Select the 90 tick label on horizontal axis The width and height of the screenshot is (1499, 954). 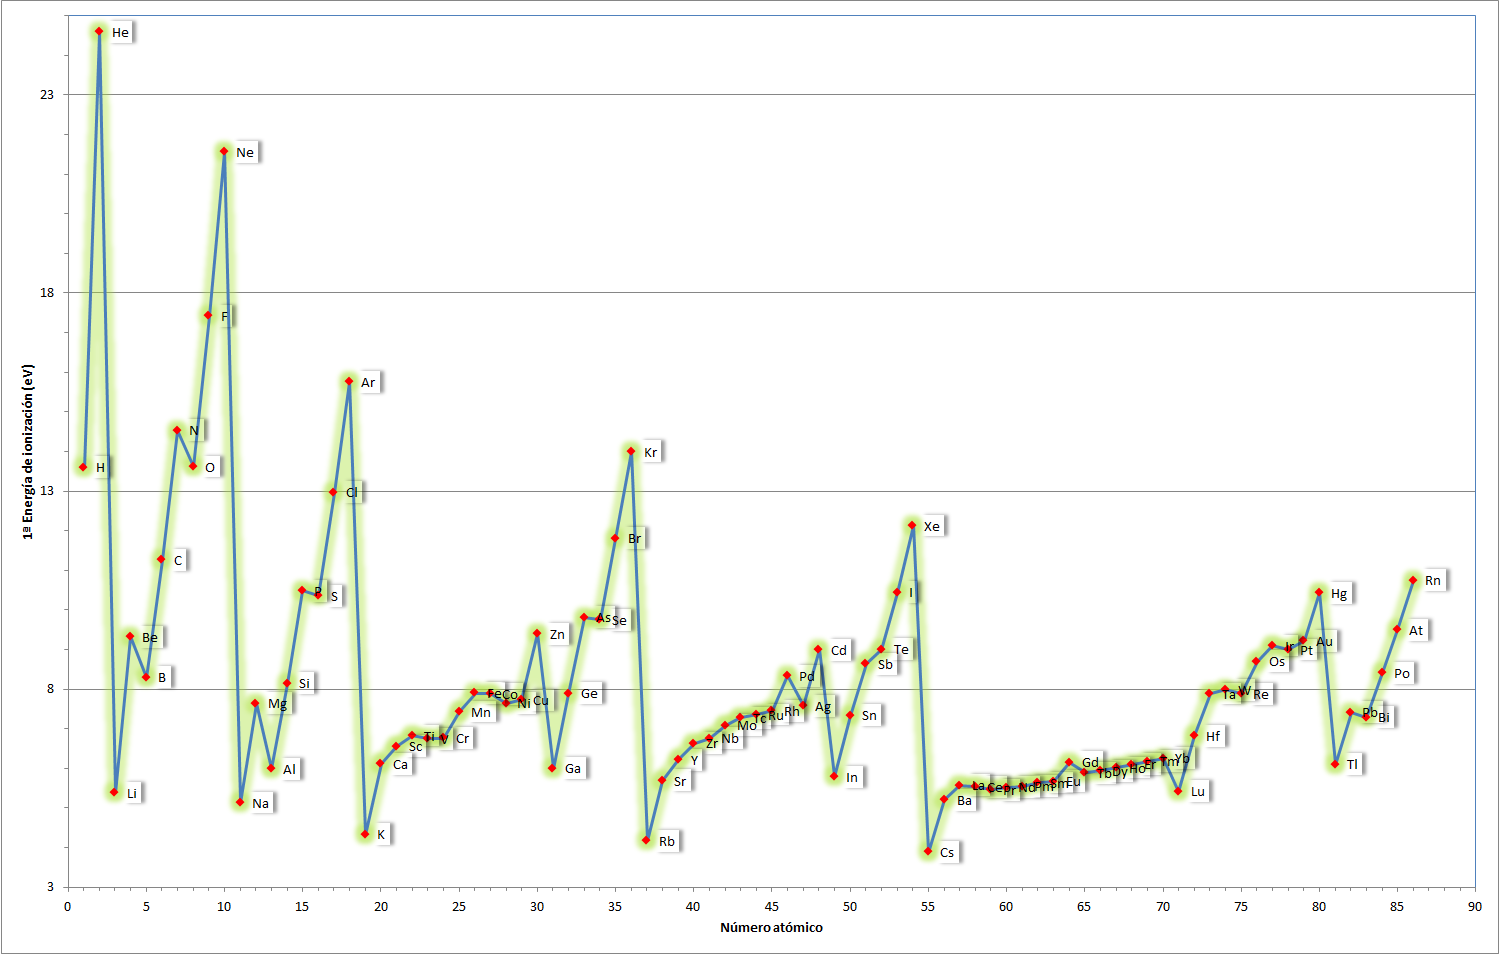pyautogui.click(x=1474, y=906)
